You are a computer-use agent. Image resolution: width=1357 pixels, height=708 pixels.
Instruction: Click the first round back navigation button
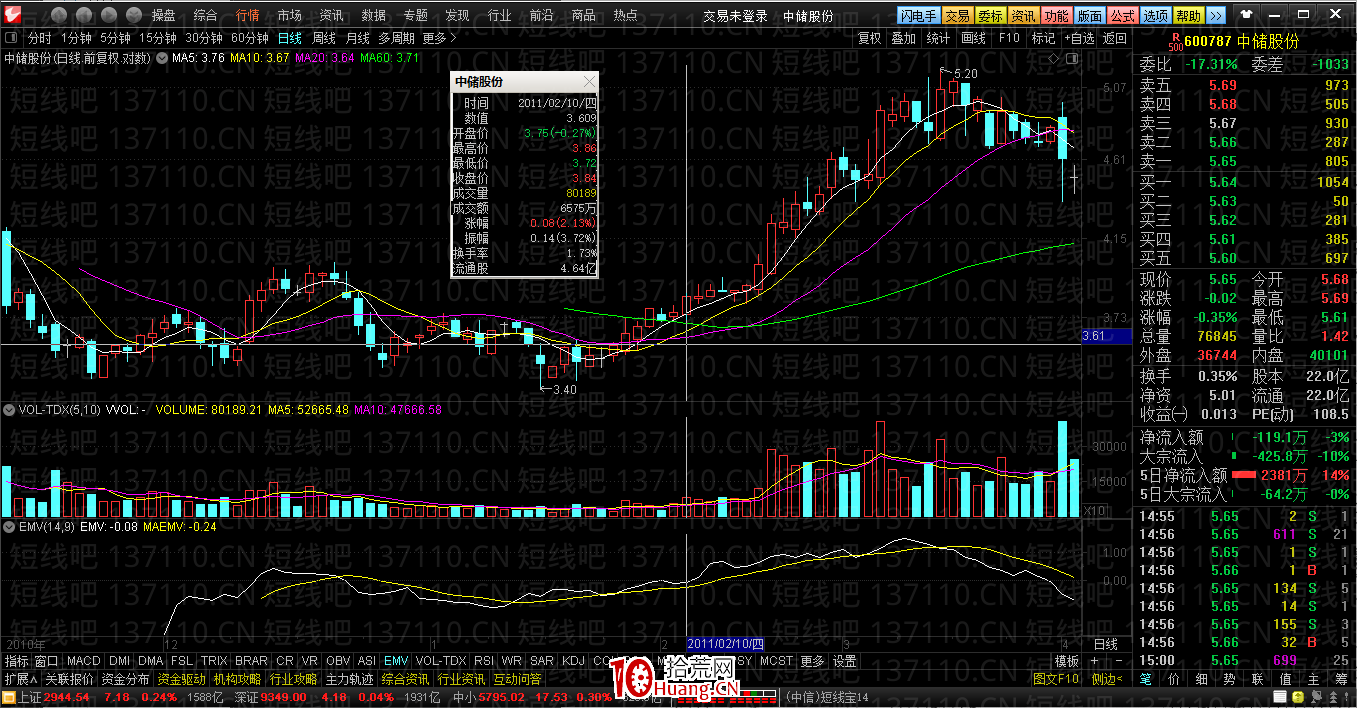59,15
